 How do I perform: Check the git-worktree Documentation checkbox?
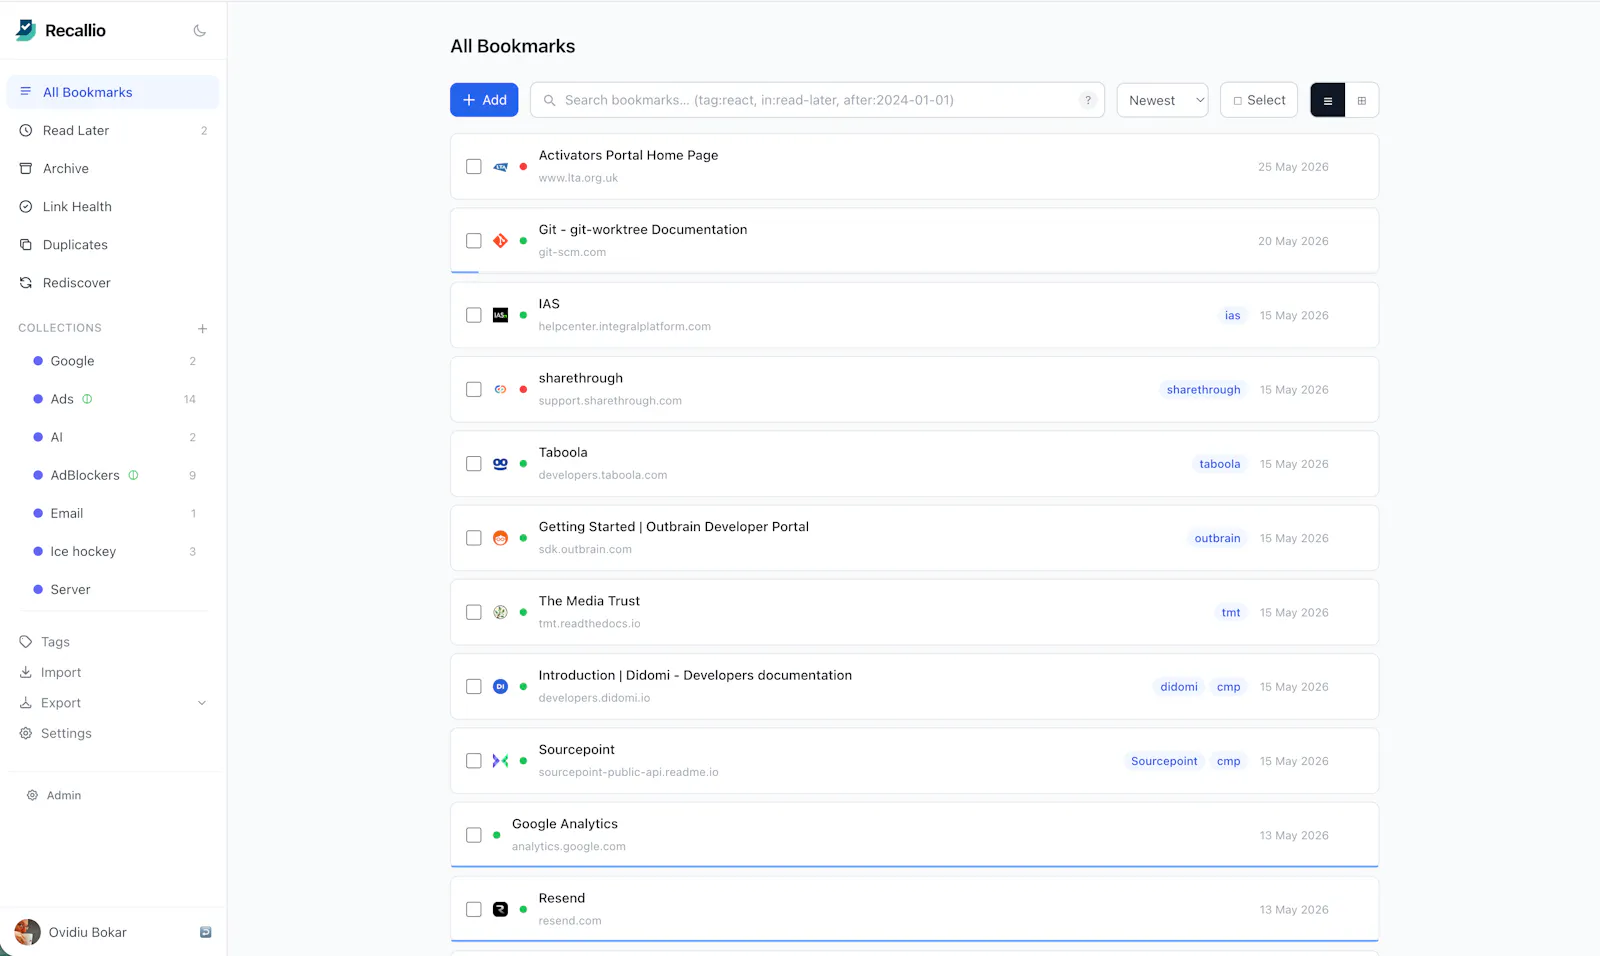[x=474, y=241]
